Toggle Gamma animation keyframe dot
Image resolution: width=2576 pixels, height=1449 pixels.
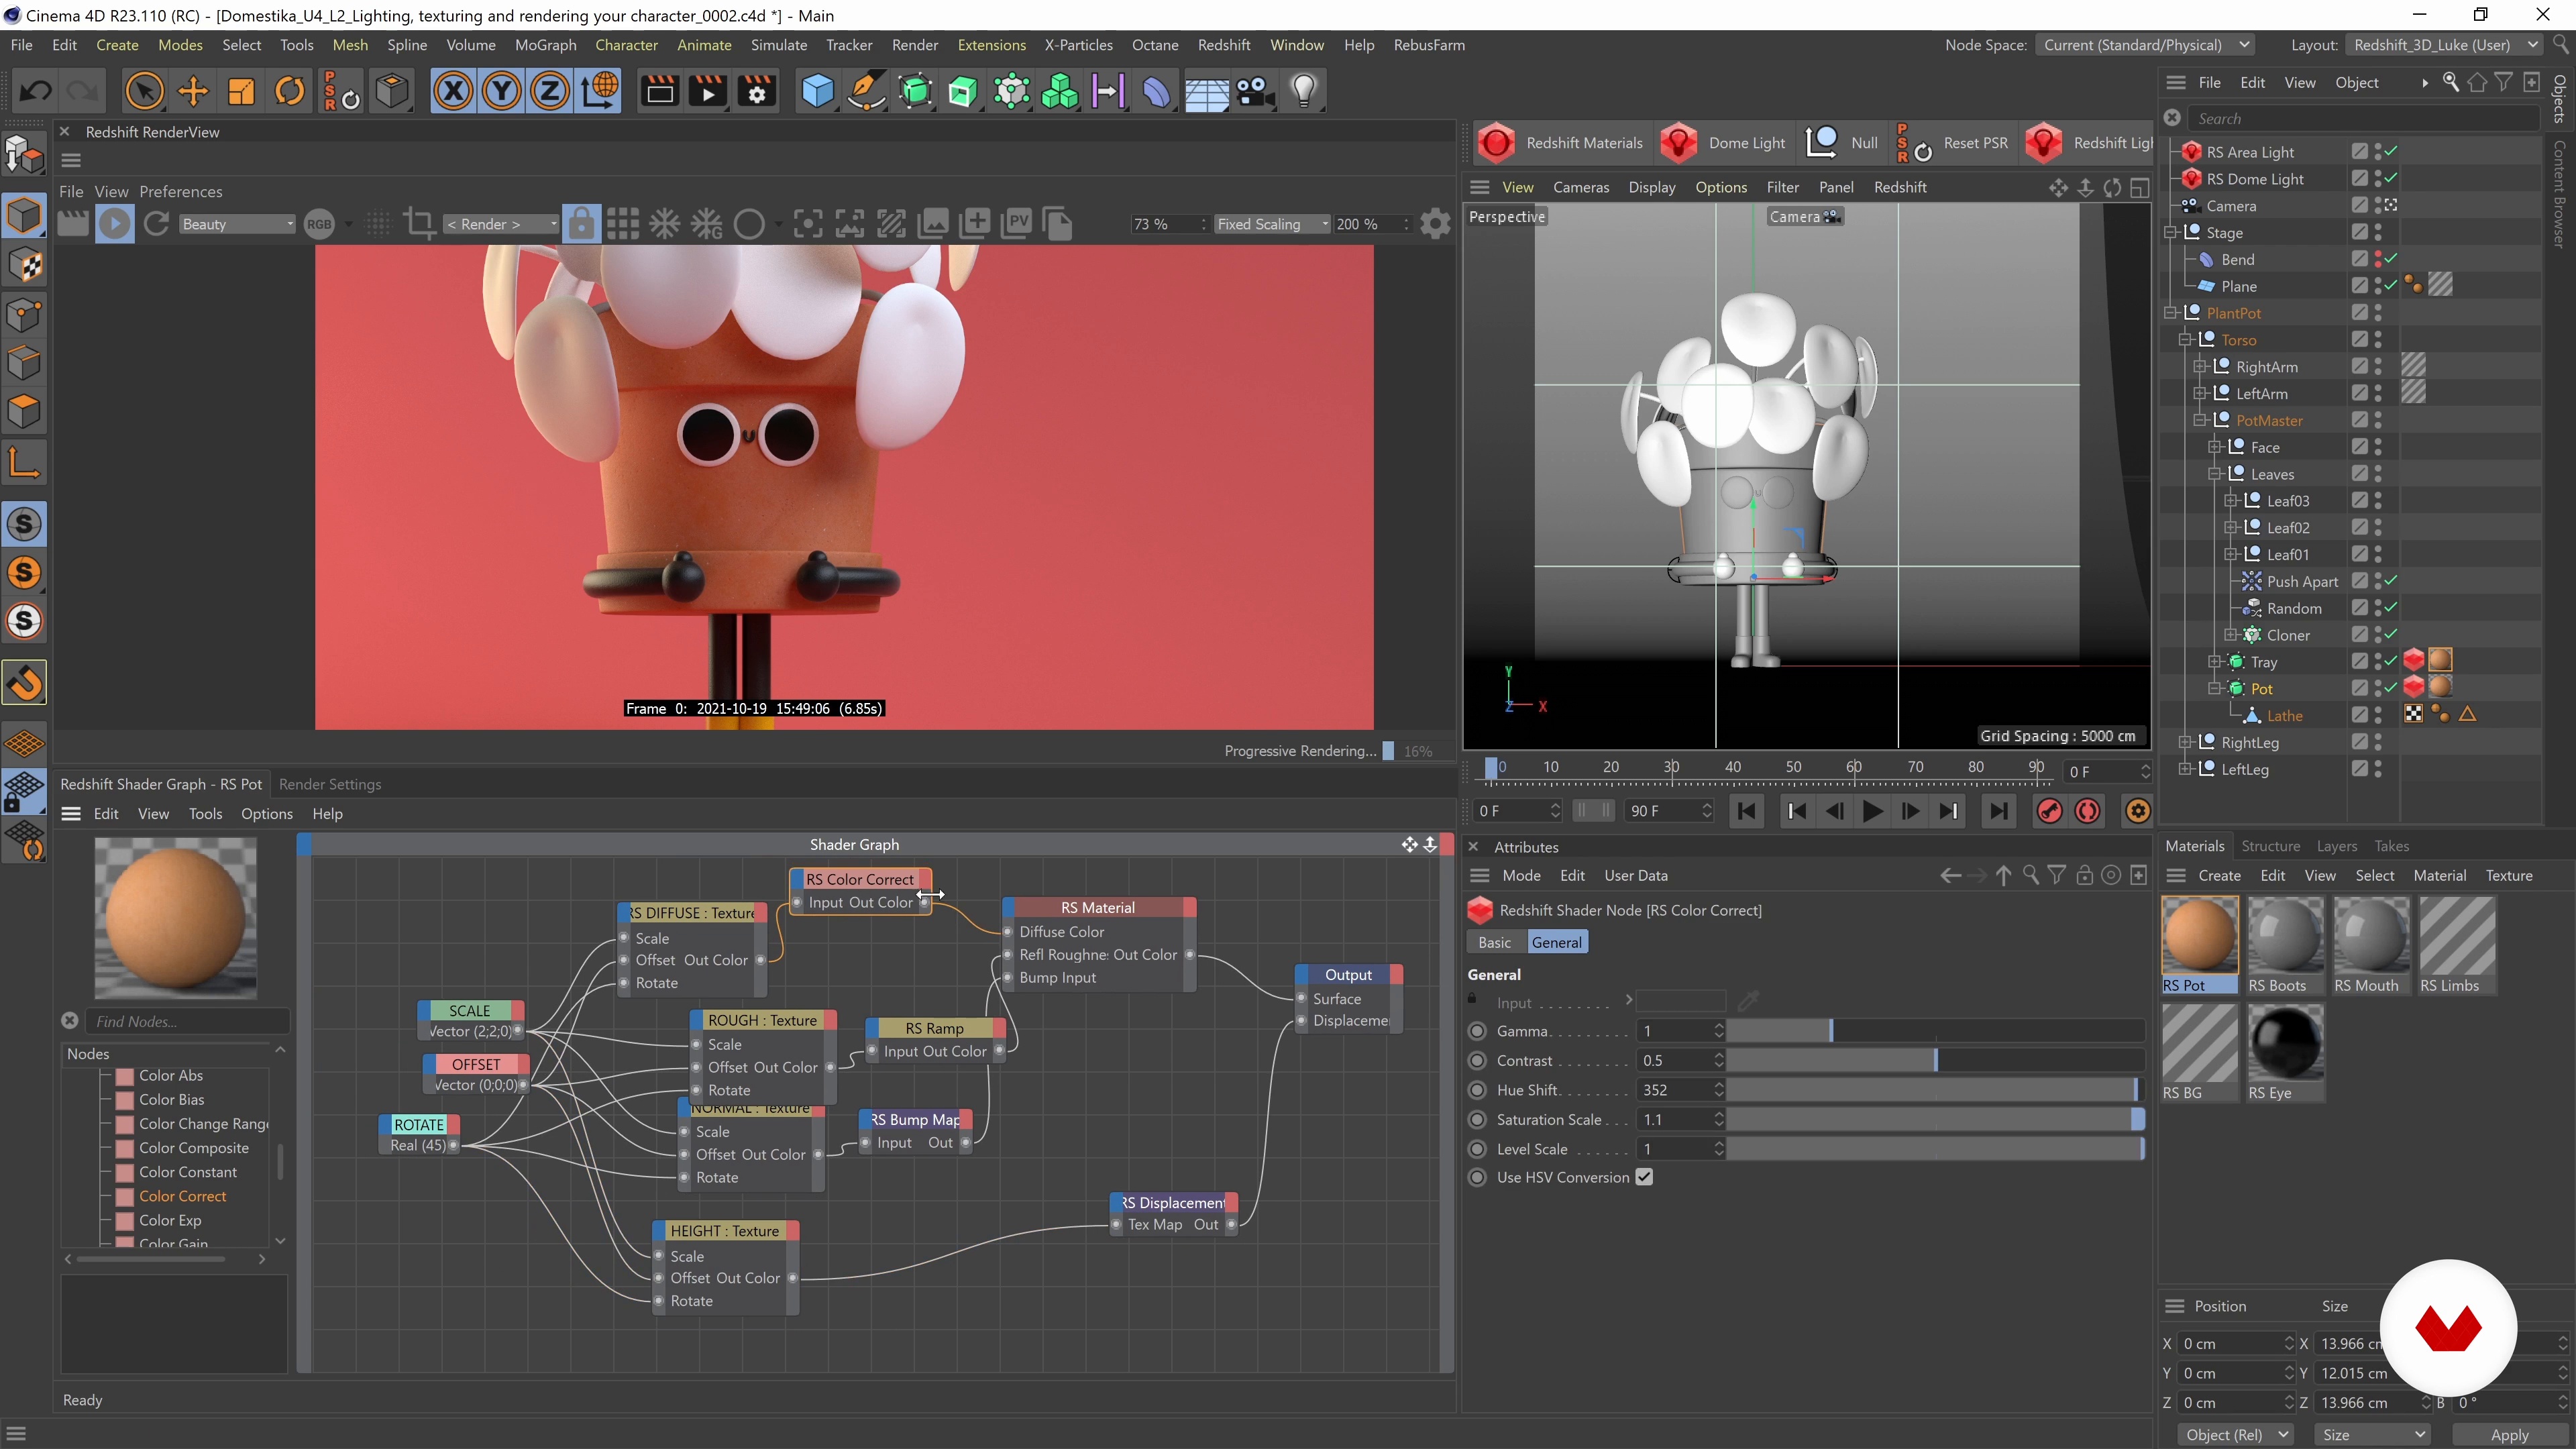pos(1477,1031)
